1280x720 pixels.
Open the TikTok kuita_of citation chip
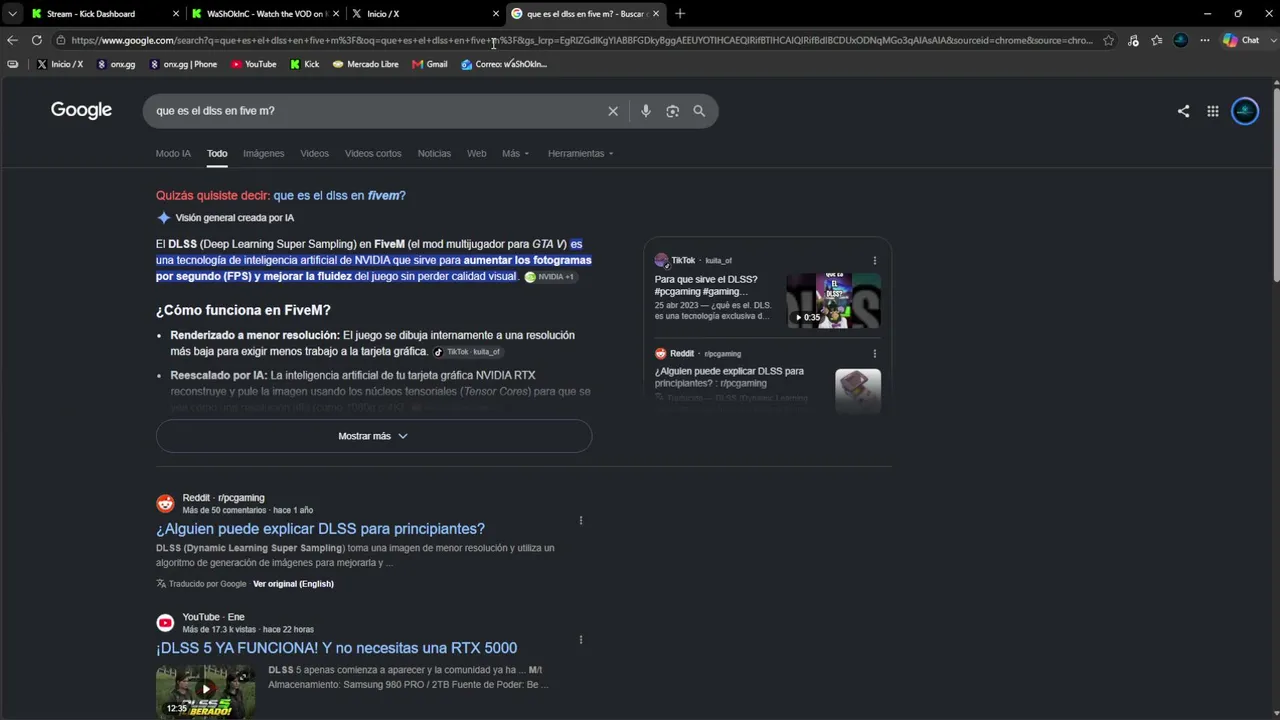coord(468,352)
